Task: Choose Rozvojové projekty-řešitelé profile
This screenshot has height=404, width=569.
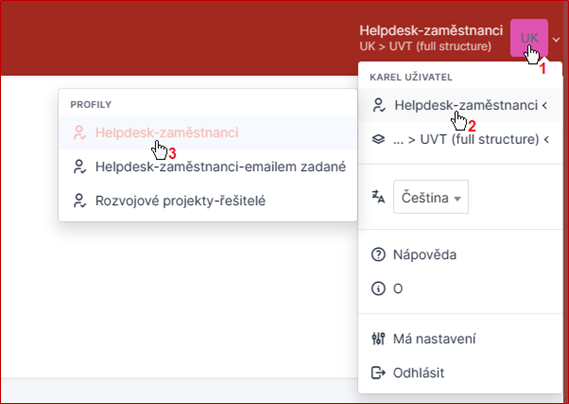Action: click(208, 200)
